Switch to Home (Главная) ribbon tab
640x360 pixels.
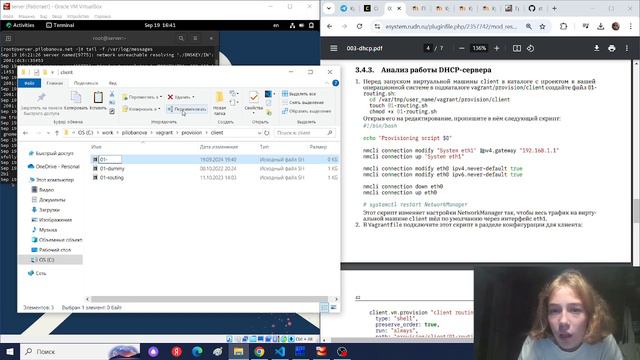click(x=55, y=83)
